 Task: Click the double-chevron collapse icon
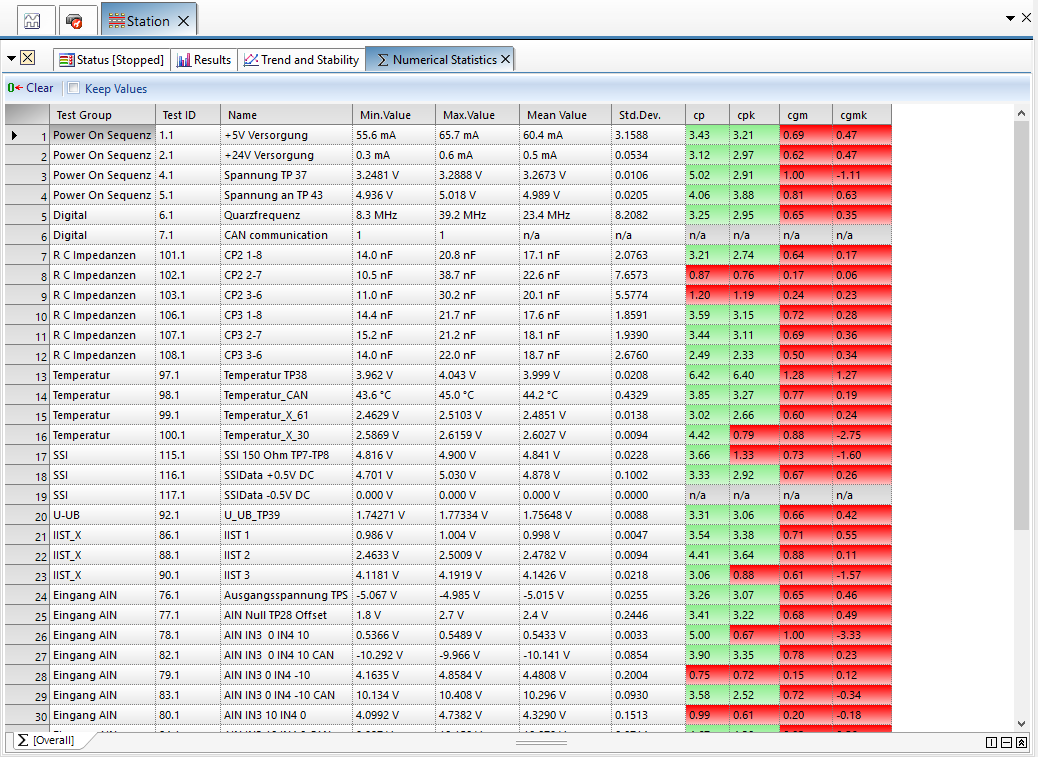[x=1021, y=742]
